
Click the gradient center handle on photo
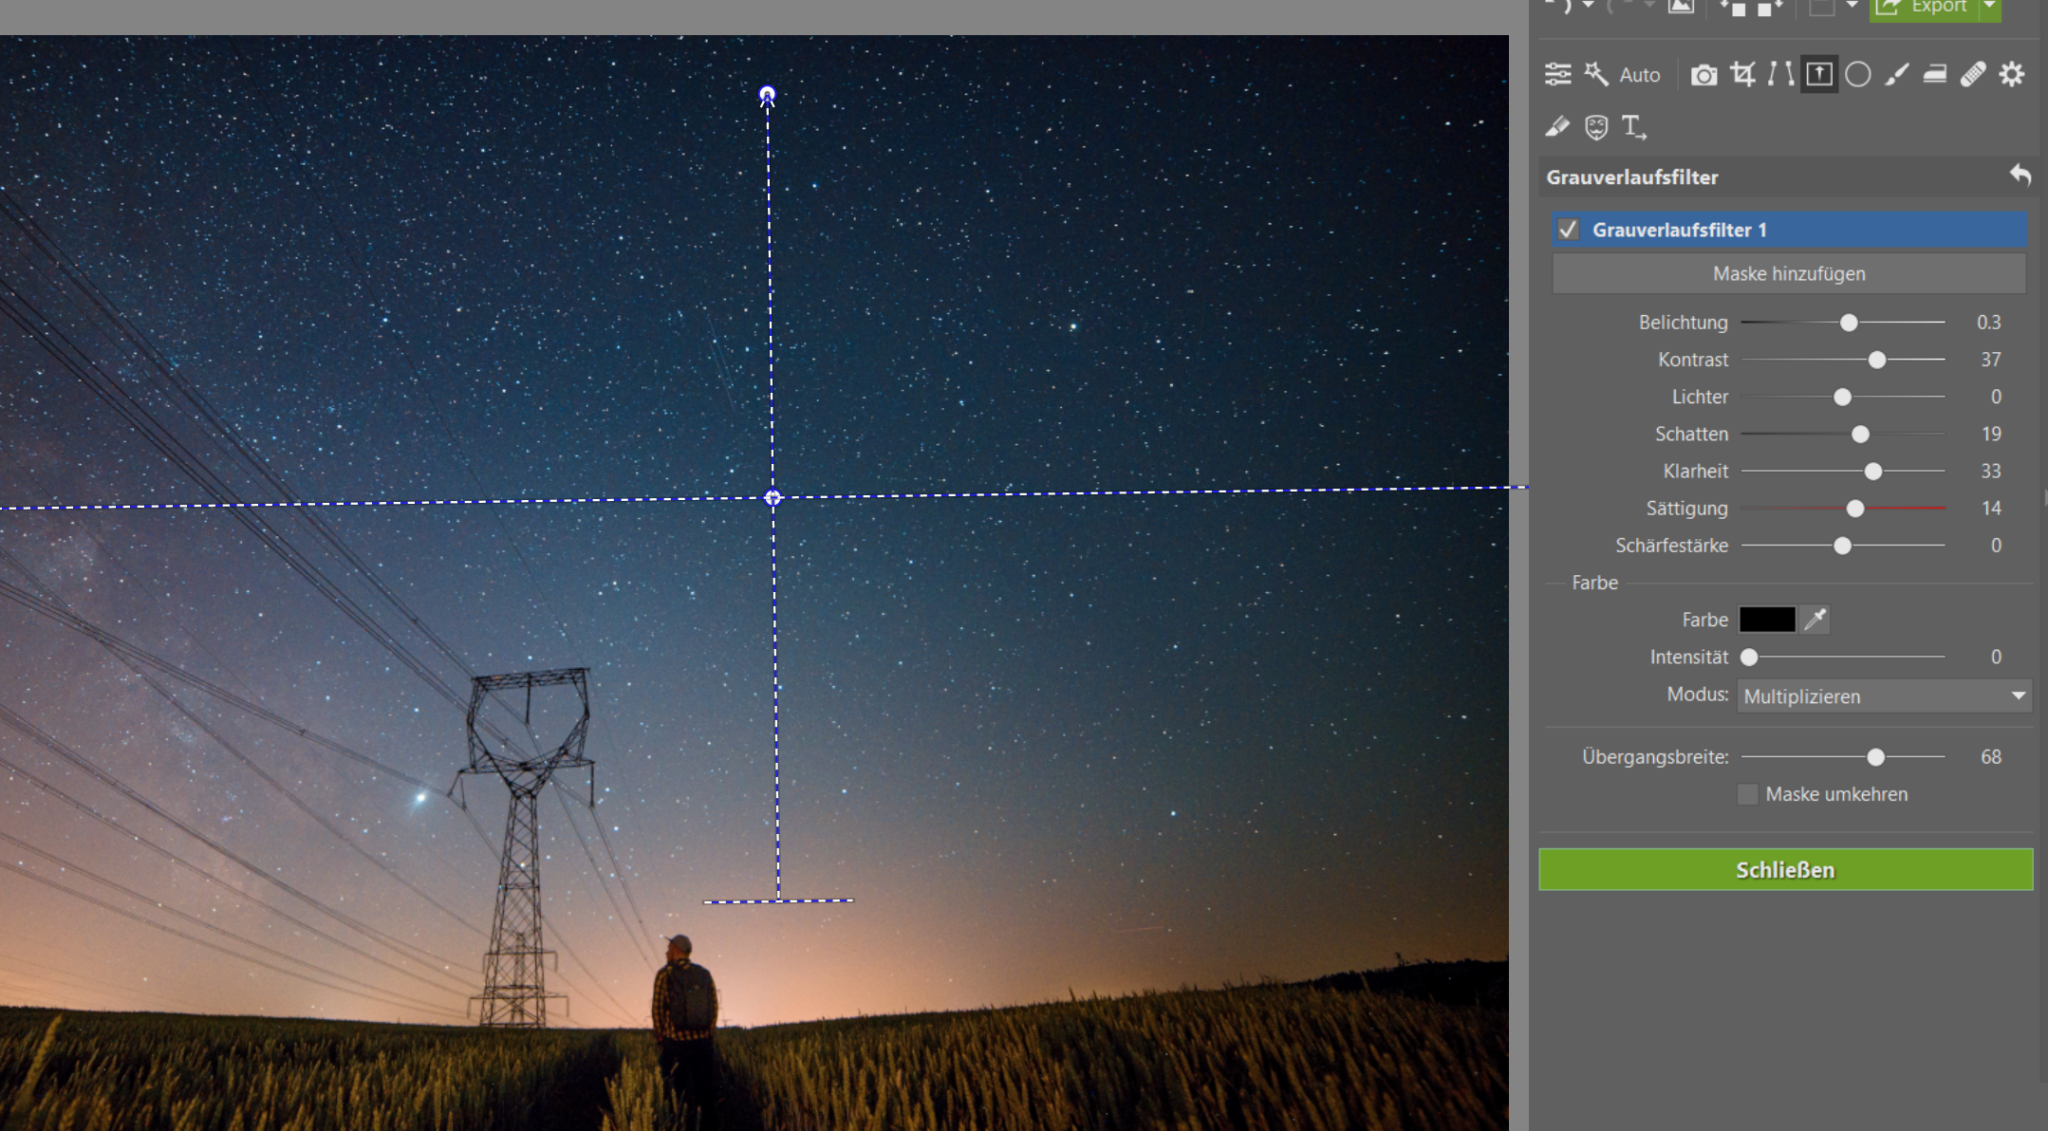[772, 497]
